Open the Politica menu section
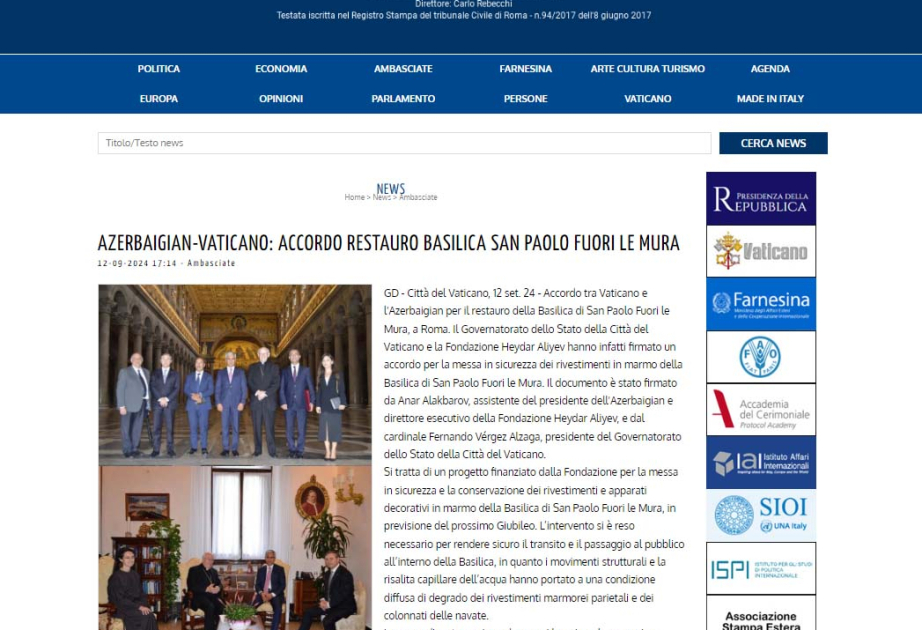922x630 pixels. (159, 69)
